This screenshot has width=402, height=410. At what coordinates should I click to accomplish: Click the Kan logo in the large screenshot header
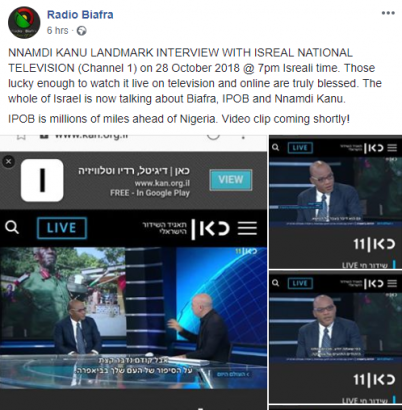[x=211, y=229]
